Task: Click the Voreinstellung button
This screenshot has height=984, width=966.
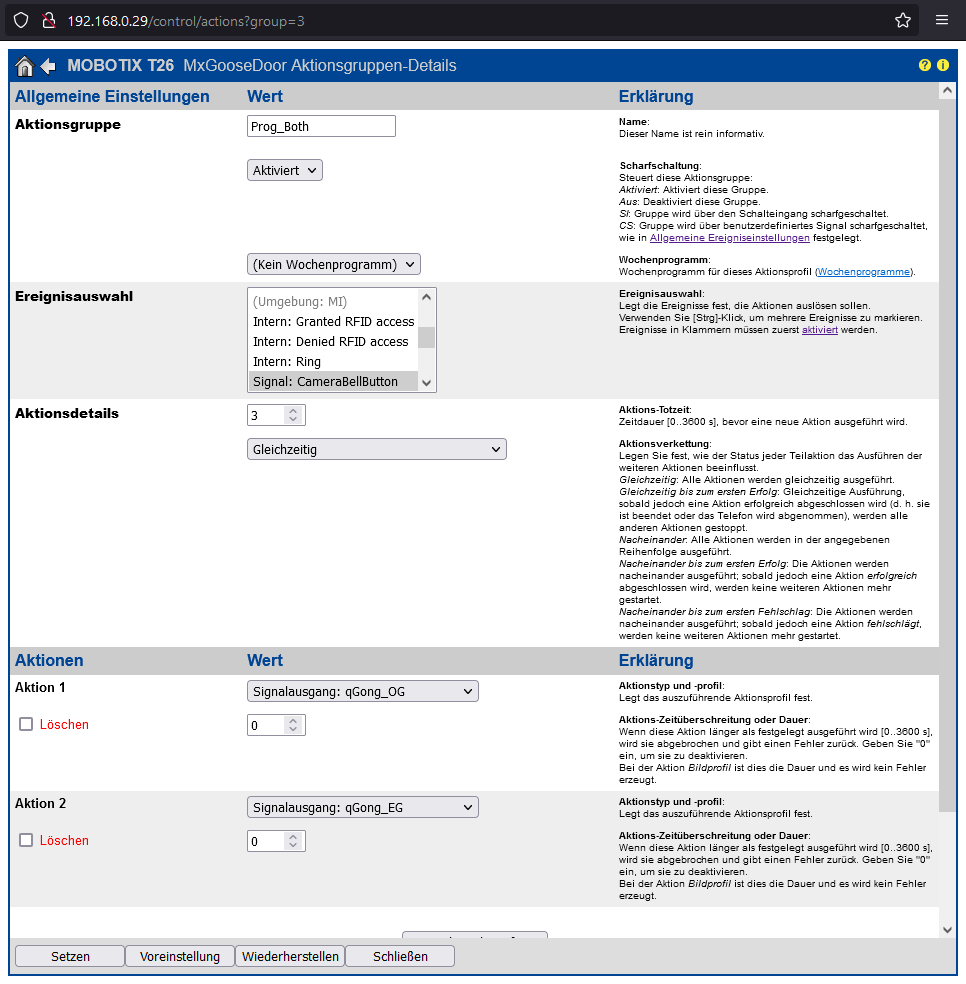Action: click(180, 956)
